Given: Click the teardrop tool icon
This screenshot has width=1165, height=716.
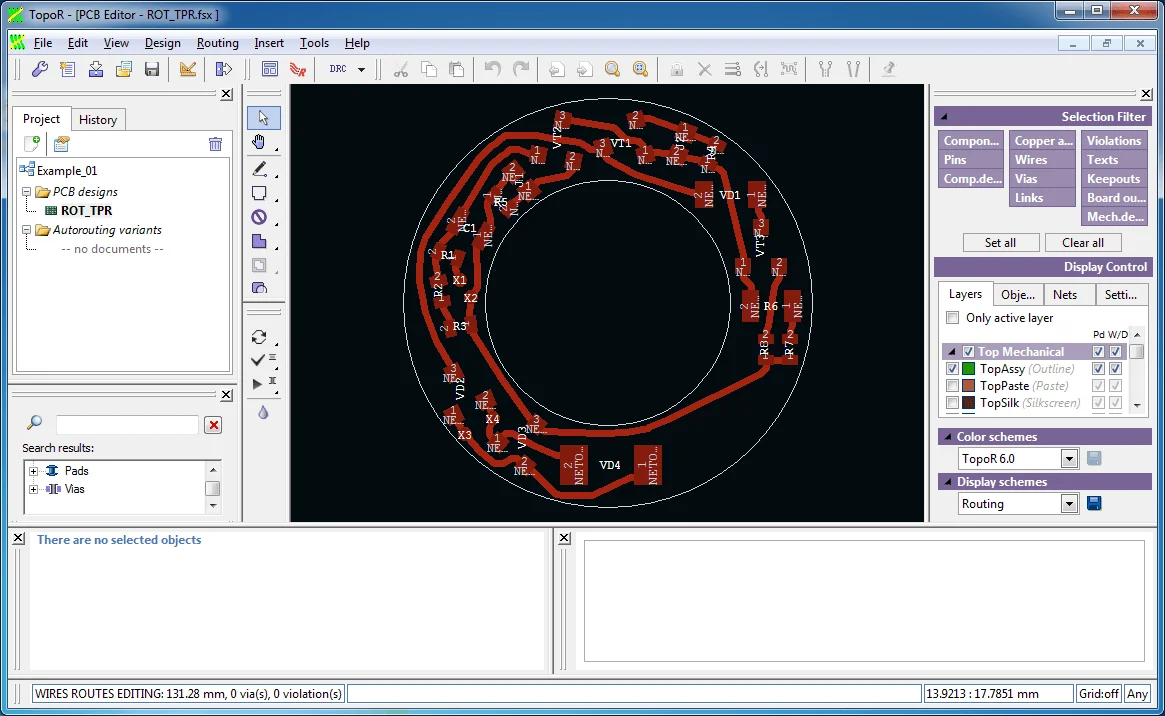Looking at the screenshot, I should click(x=263, y=412).
